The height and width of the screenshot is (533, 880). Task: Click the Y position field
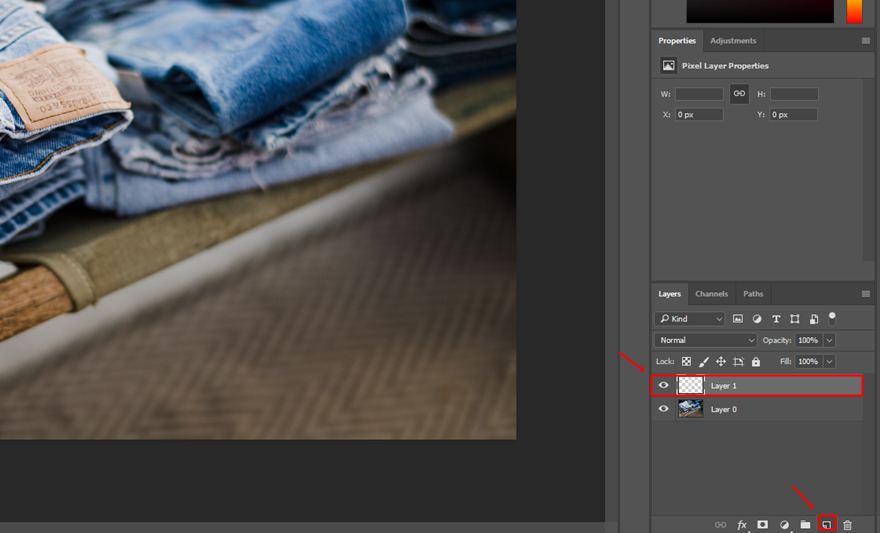coord(794,114)
